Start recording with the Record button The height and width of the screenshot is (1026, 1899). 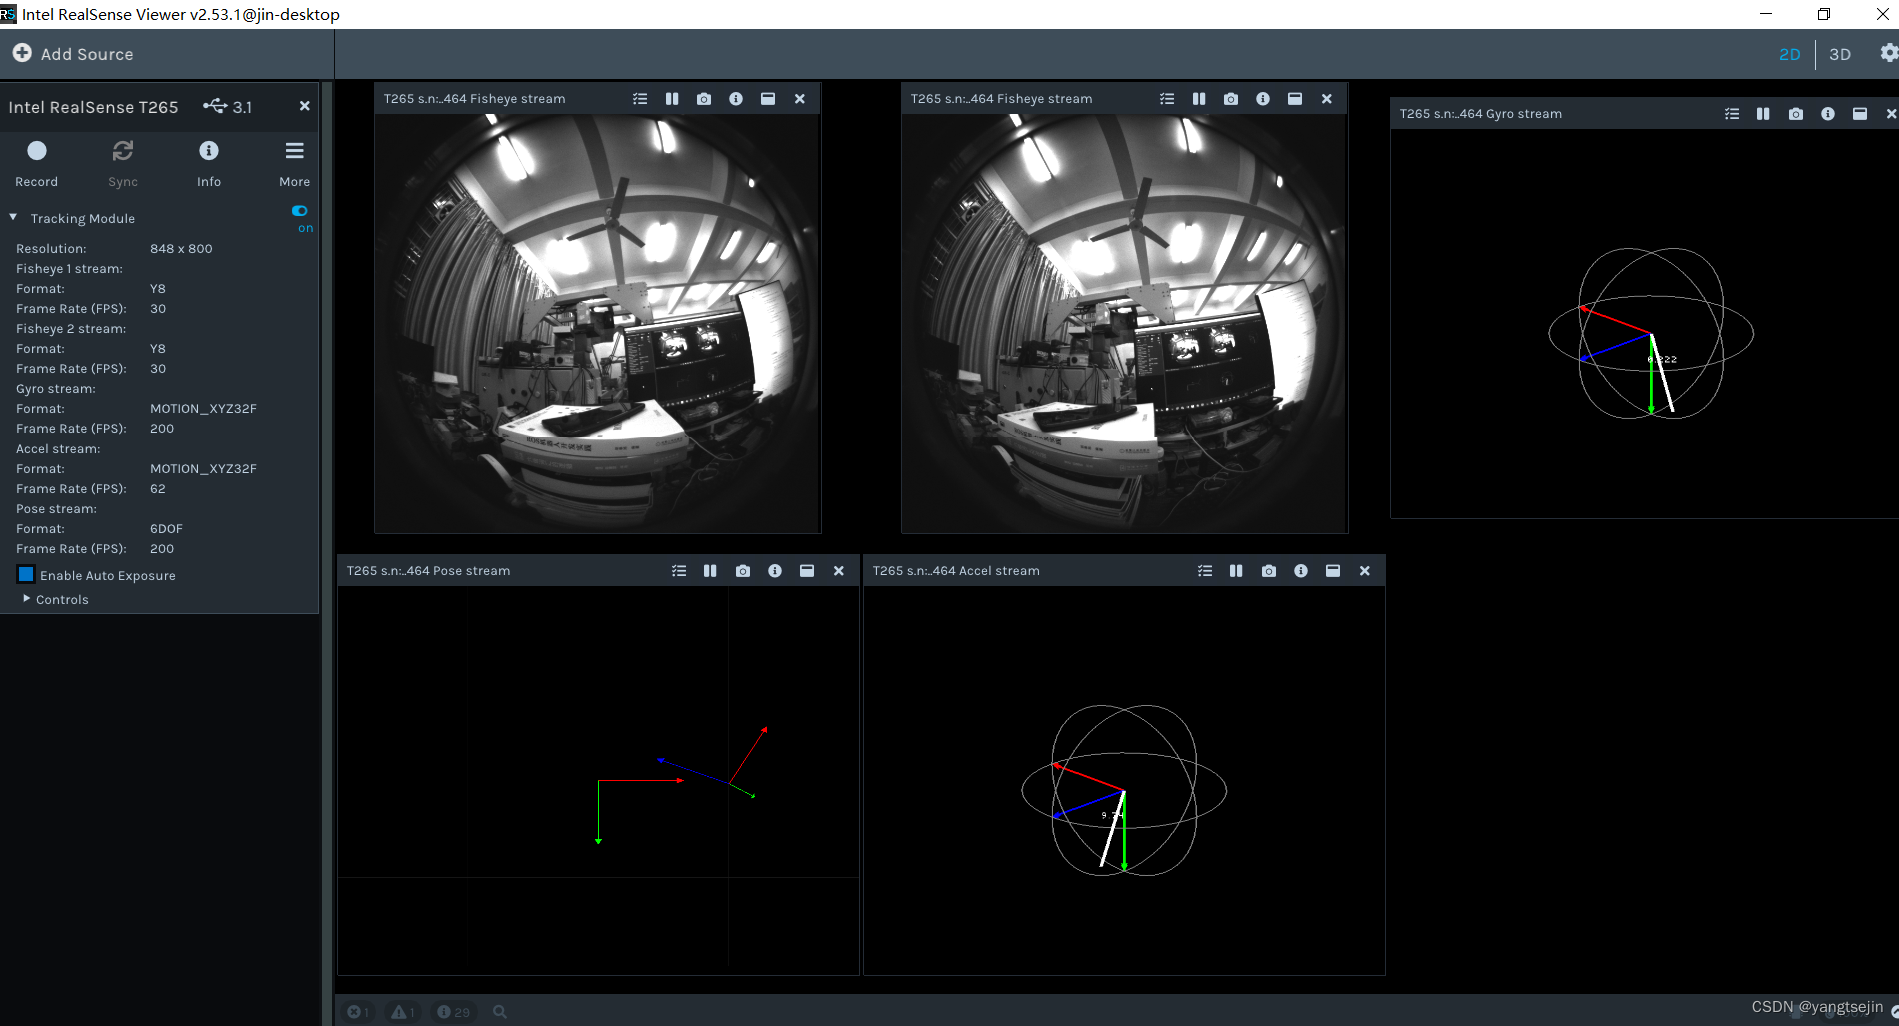pos(37,163)
